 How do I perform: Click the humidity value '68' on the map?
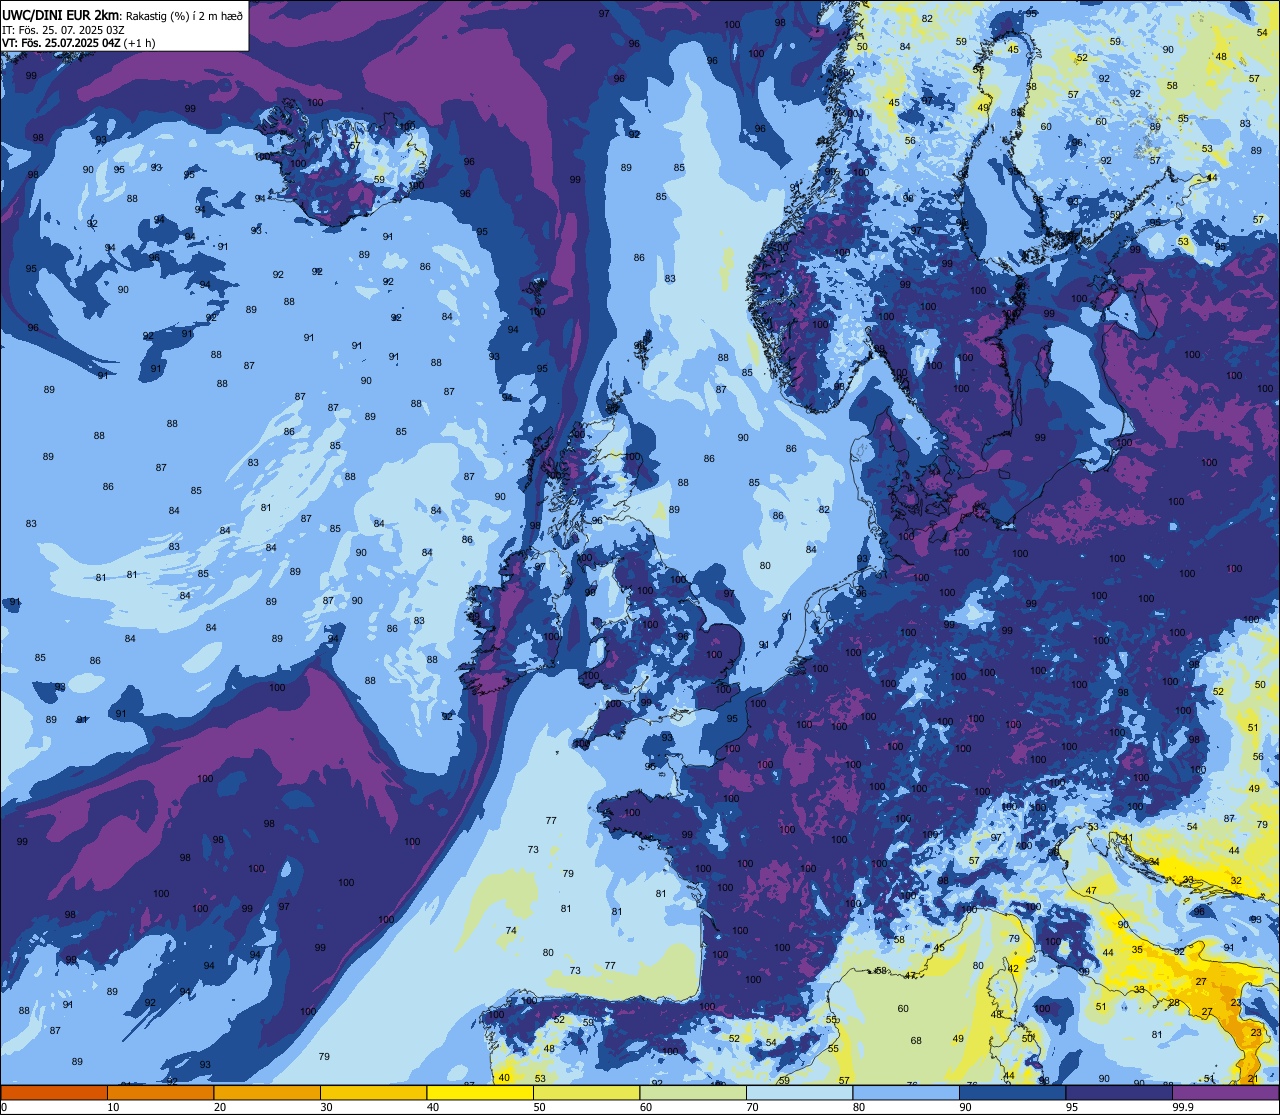916,1041
